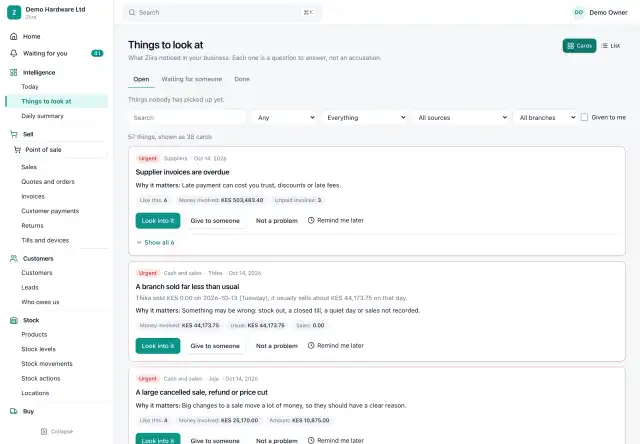The height and width of the screenshot is (444, 640).
Task: Click Not a problem on Supplier invoices card
Action: 277,221
